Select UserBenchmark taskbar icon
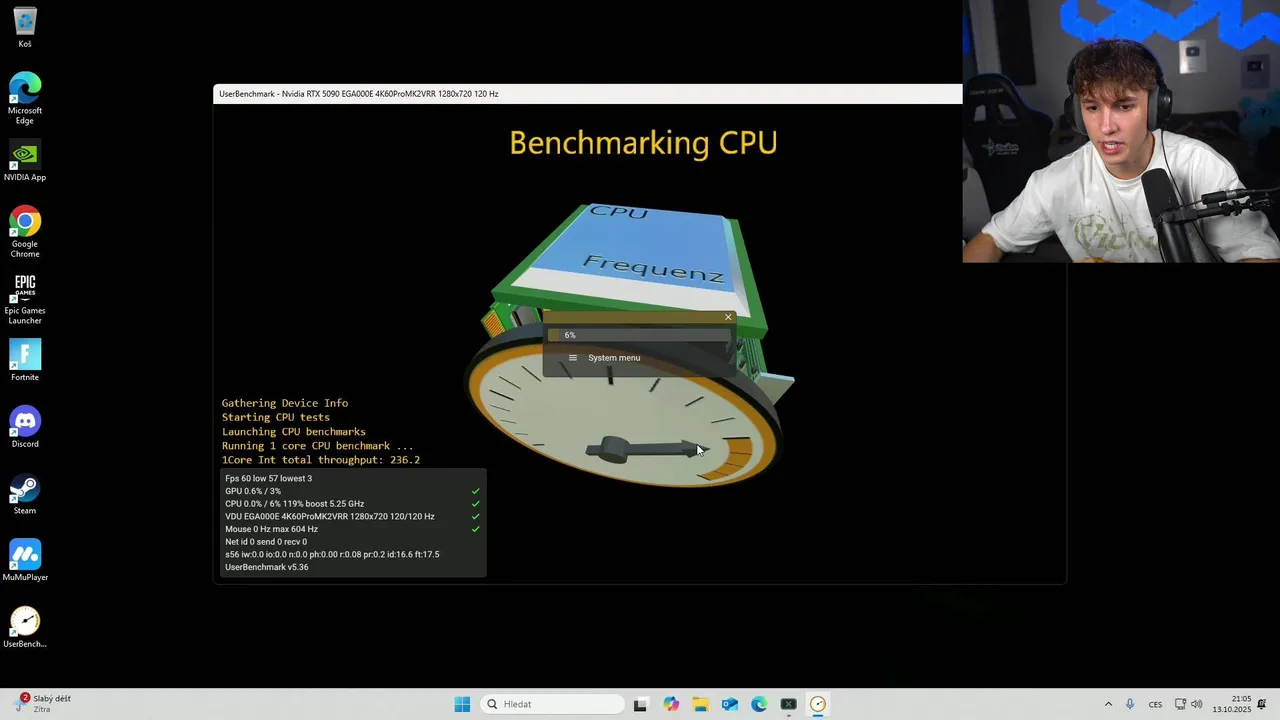 click(x=818, y=704)
